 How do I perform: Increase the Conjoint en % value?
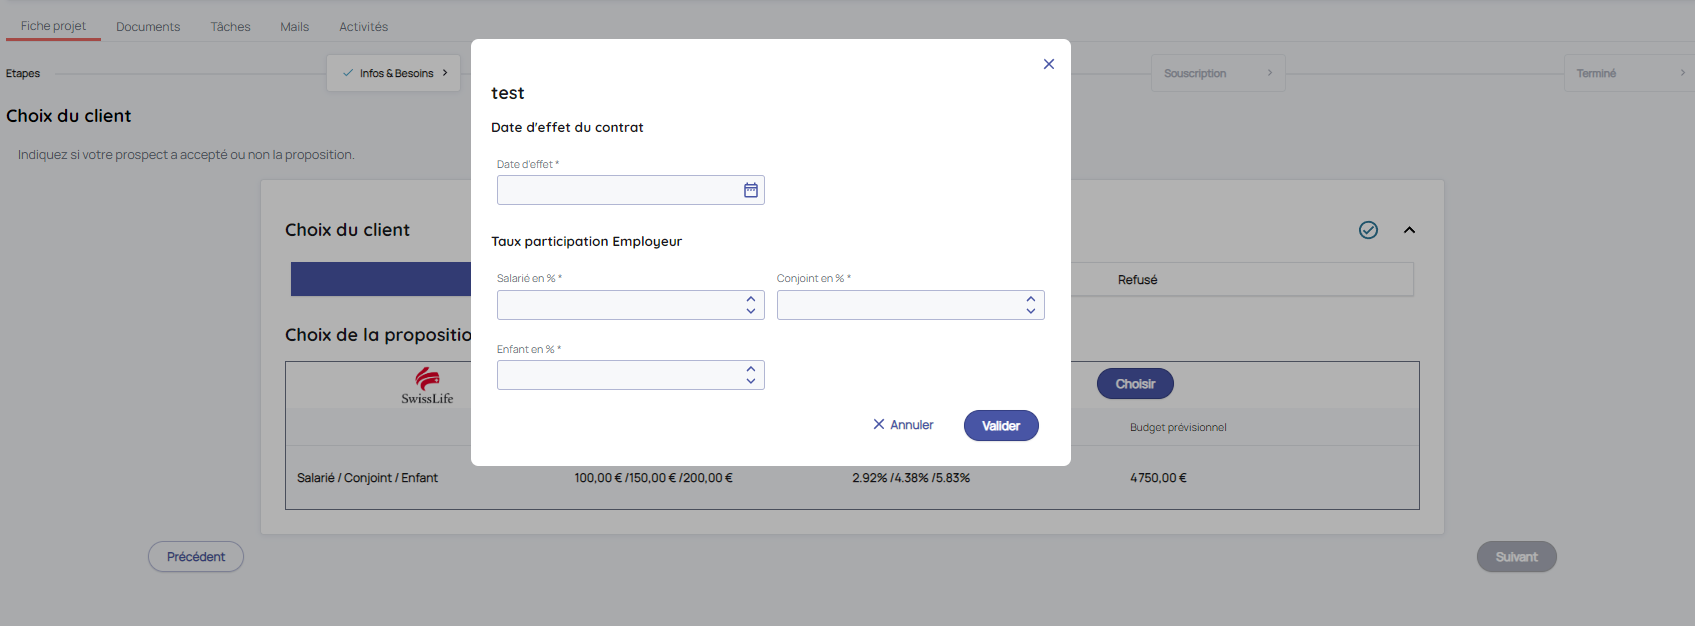(x=1030, y=299)
